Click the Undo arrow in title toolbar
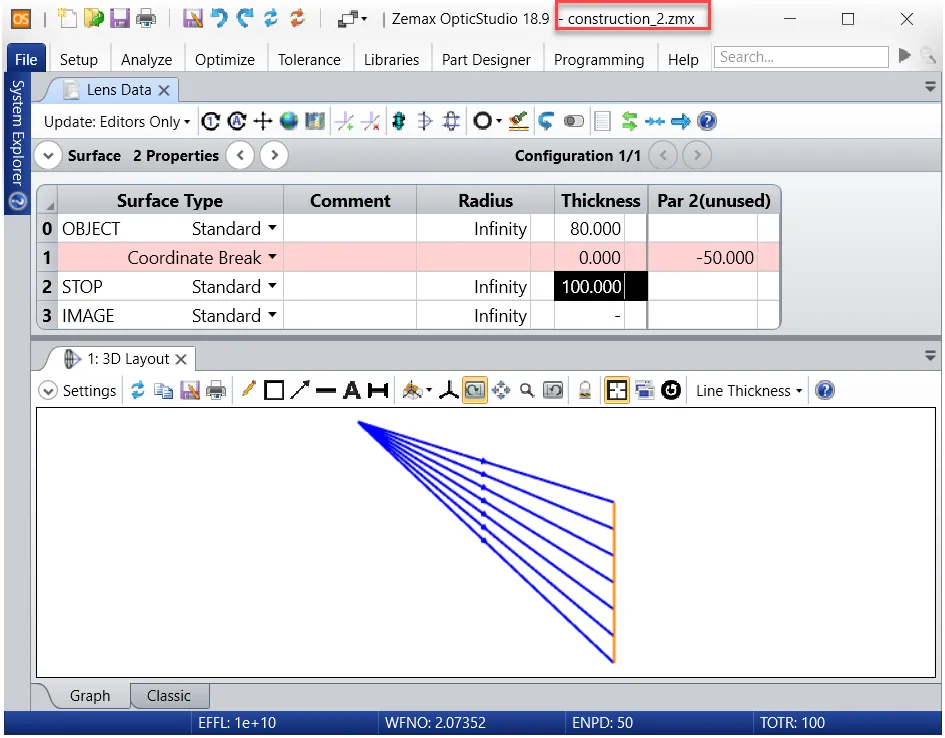Screen dimensions: 945x738 [x=218, y=18]
